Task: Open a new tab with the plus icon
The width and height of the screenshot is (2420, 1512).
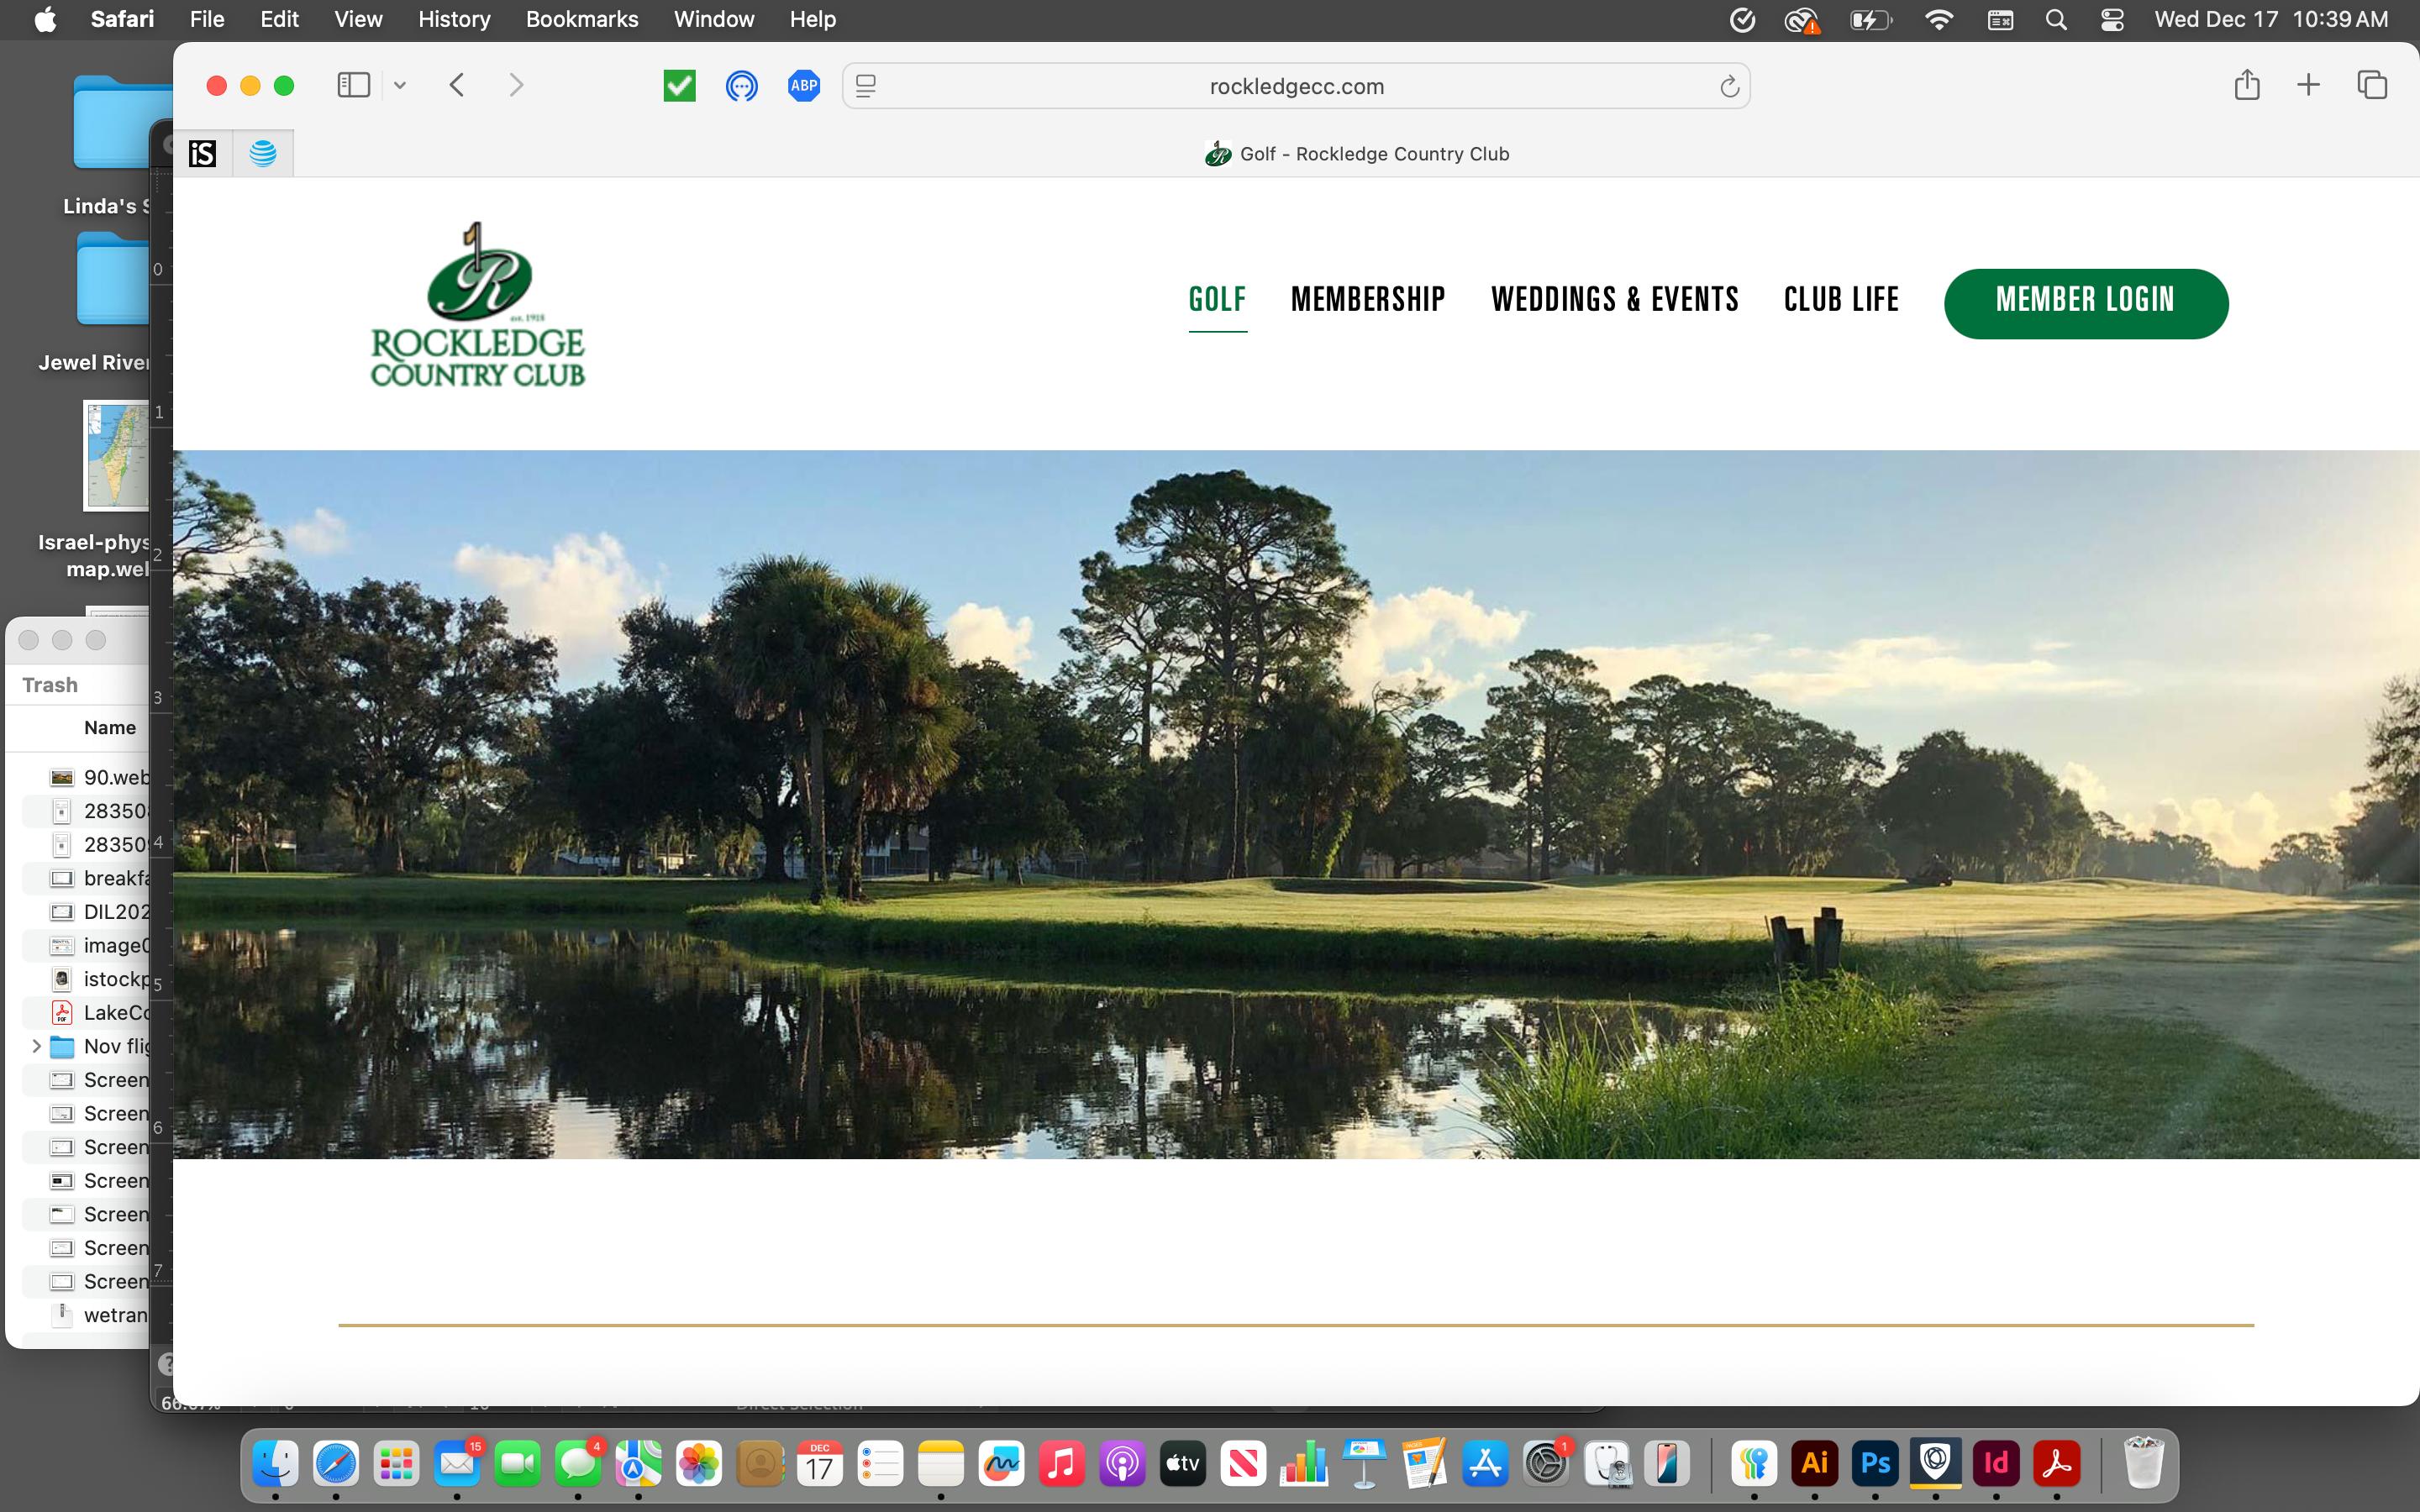Action: click(x=2308, y=85)
